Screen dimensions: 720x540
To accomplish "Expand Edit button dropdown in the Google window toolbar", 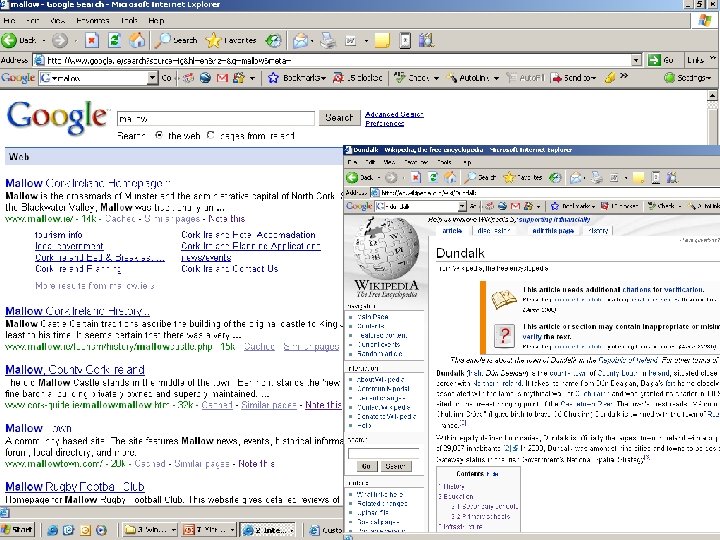I will tap(366, 41).
